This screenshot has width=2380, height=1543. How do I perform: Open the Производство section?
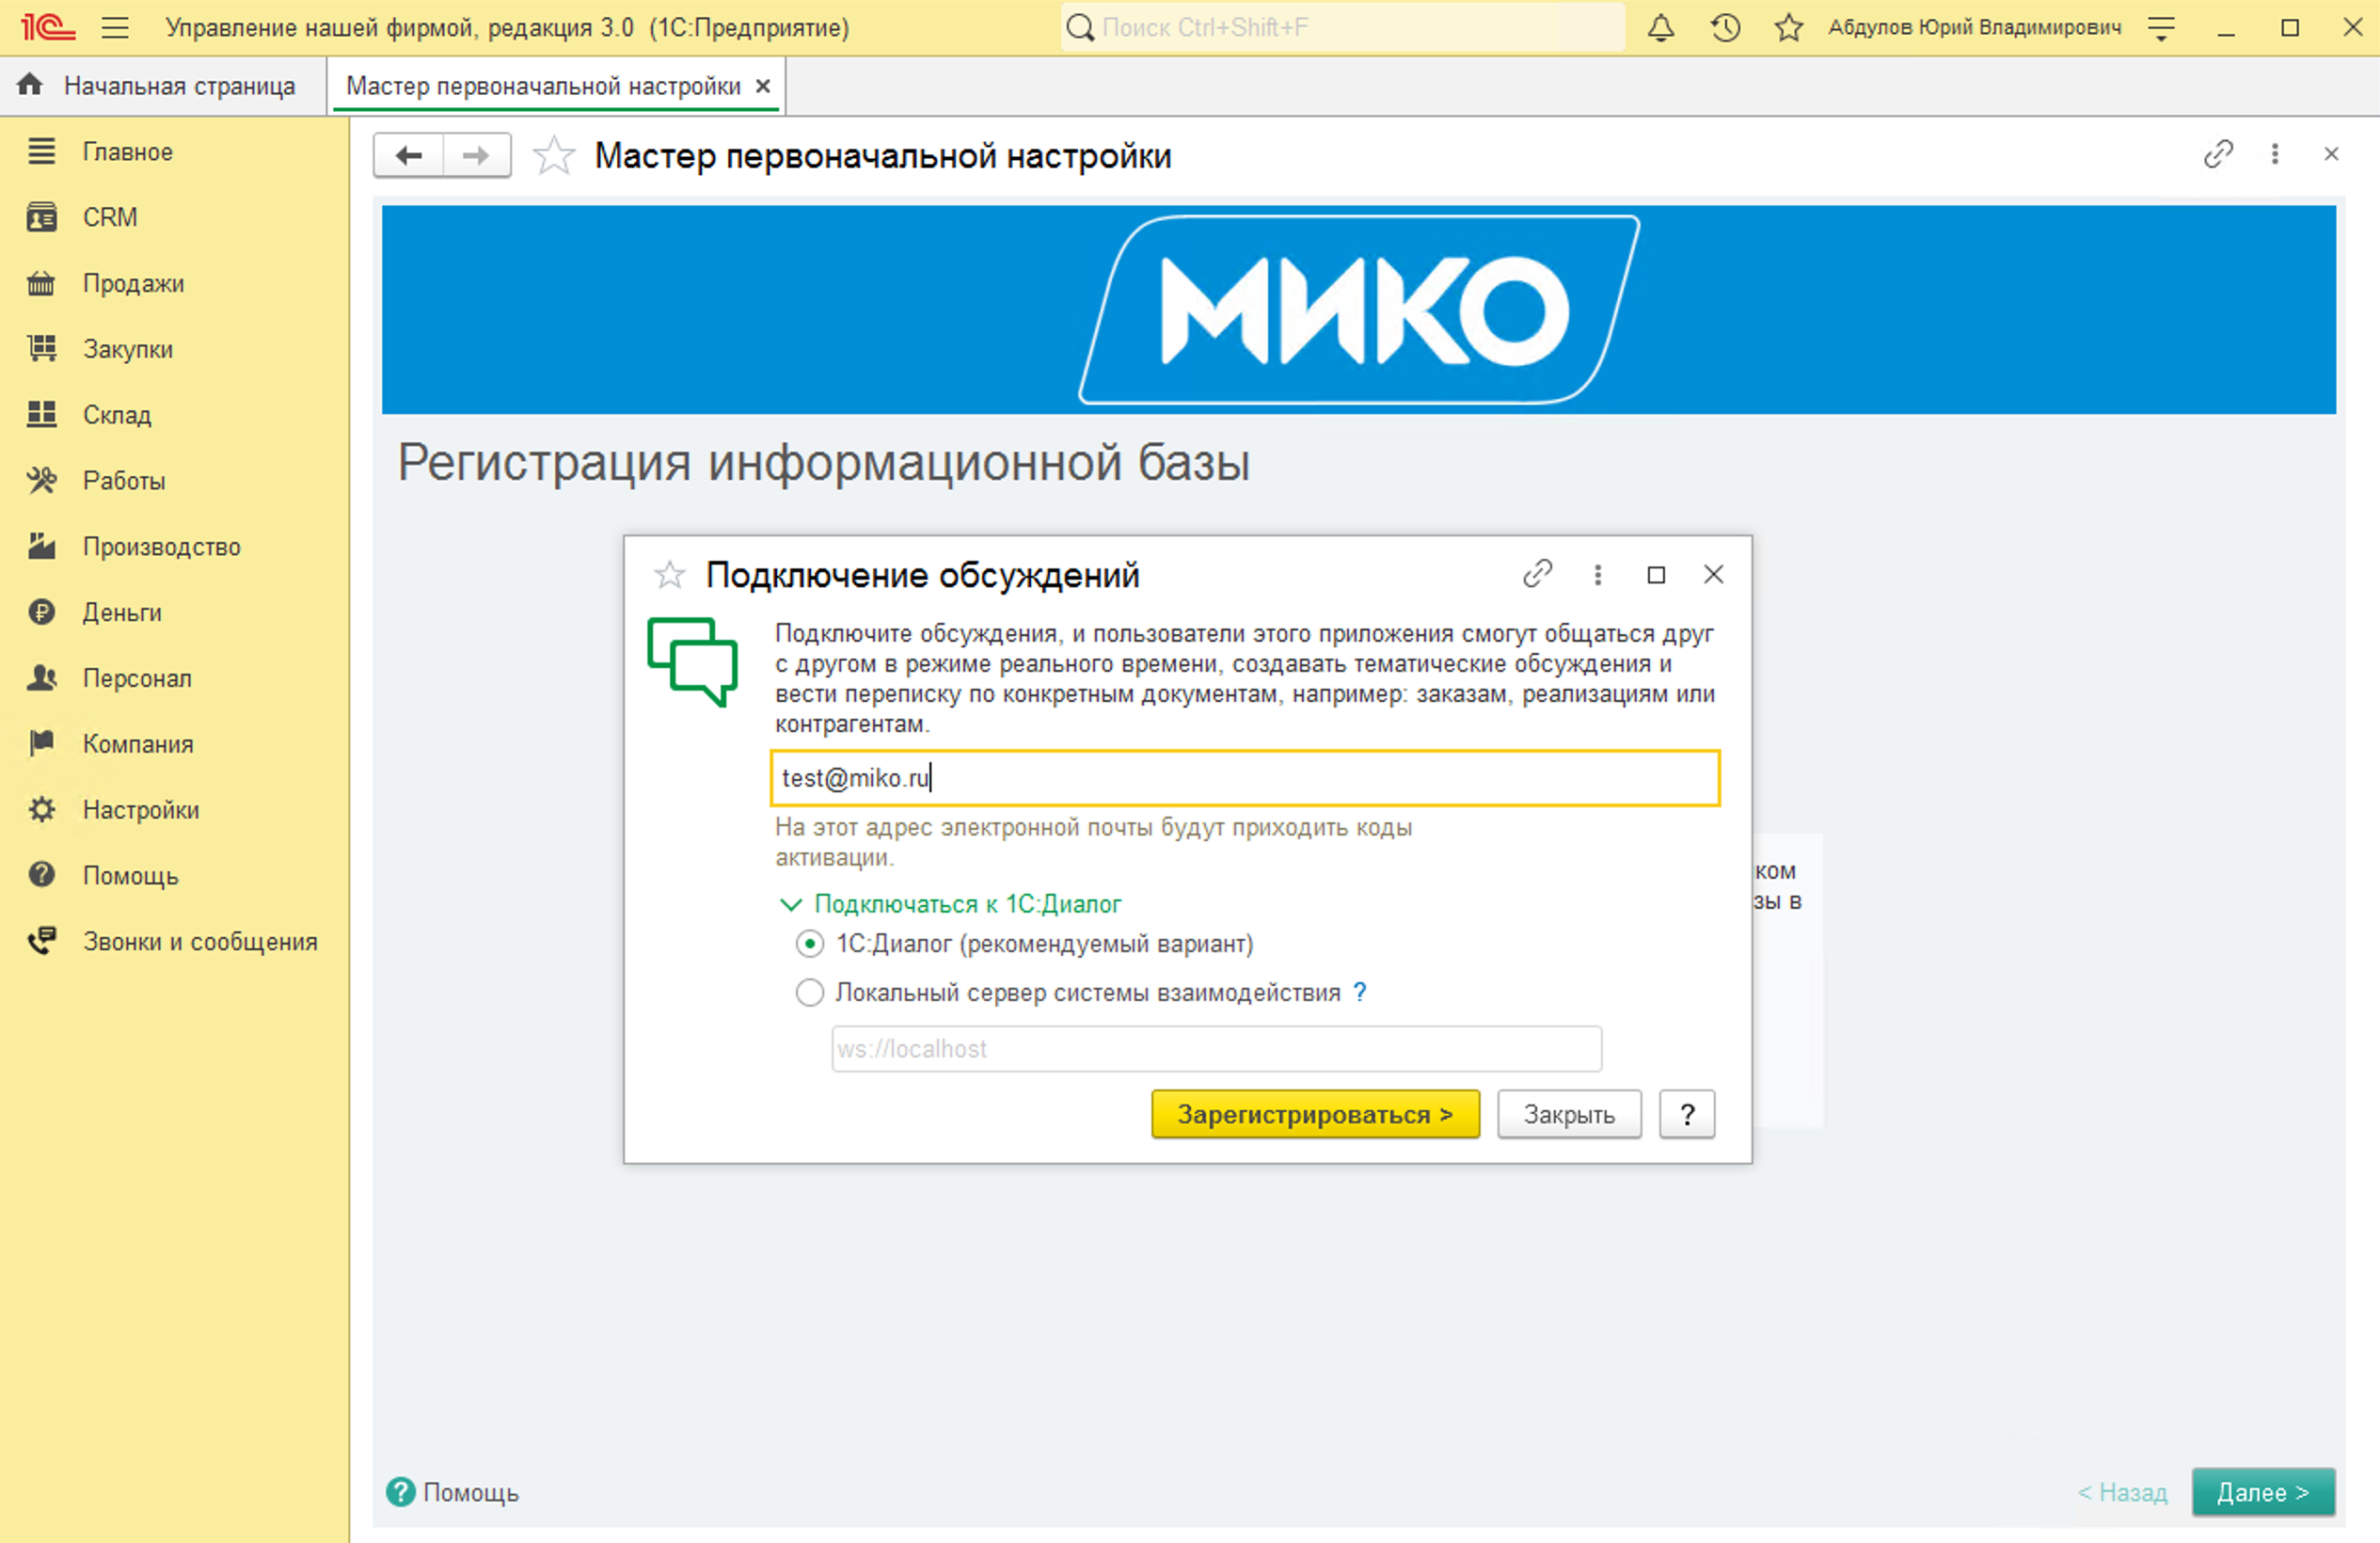tap(160, 546)
